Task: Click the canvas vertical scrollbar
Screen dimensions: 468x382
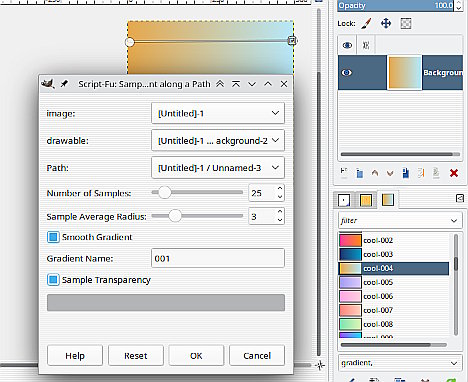Action: tap(319, 182)
